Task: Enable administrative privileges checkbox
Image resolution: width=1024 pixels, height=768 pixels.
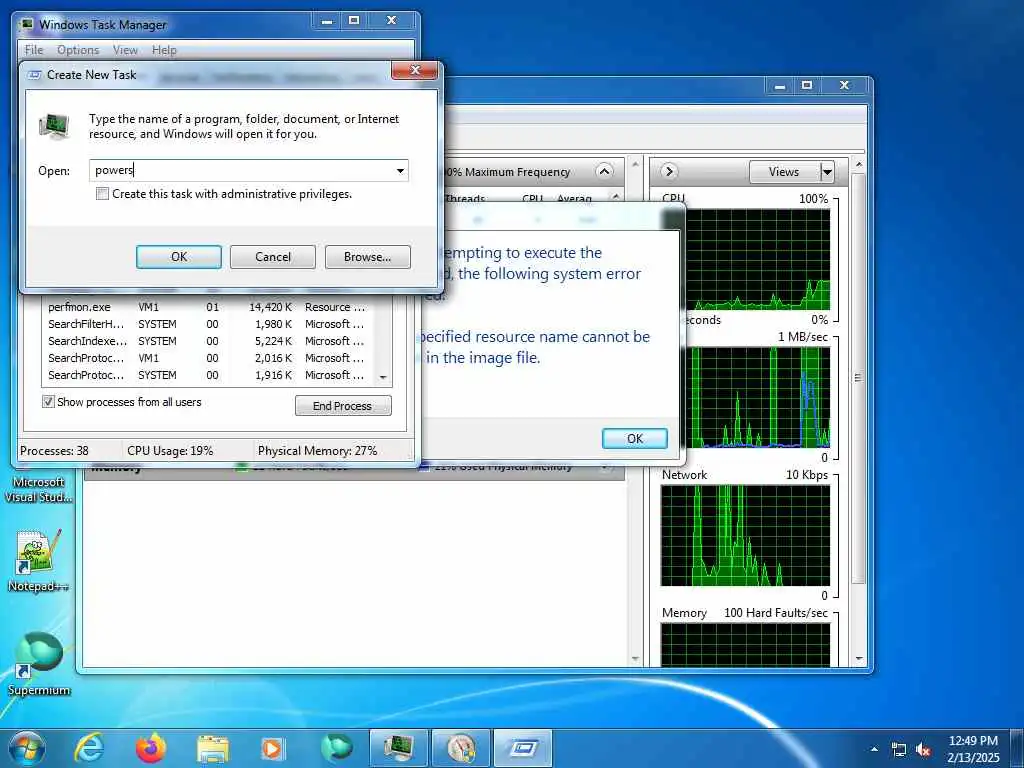Action: pyautogui.click(x=102, y=194)
